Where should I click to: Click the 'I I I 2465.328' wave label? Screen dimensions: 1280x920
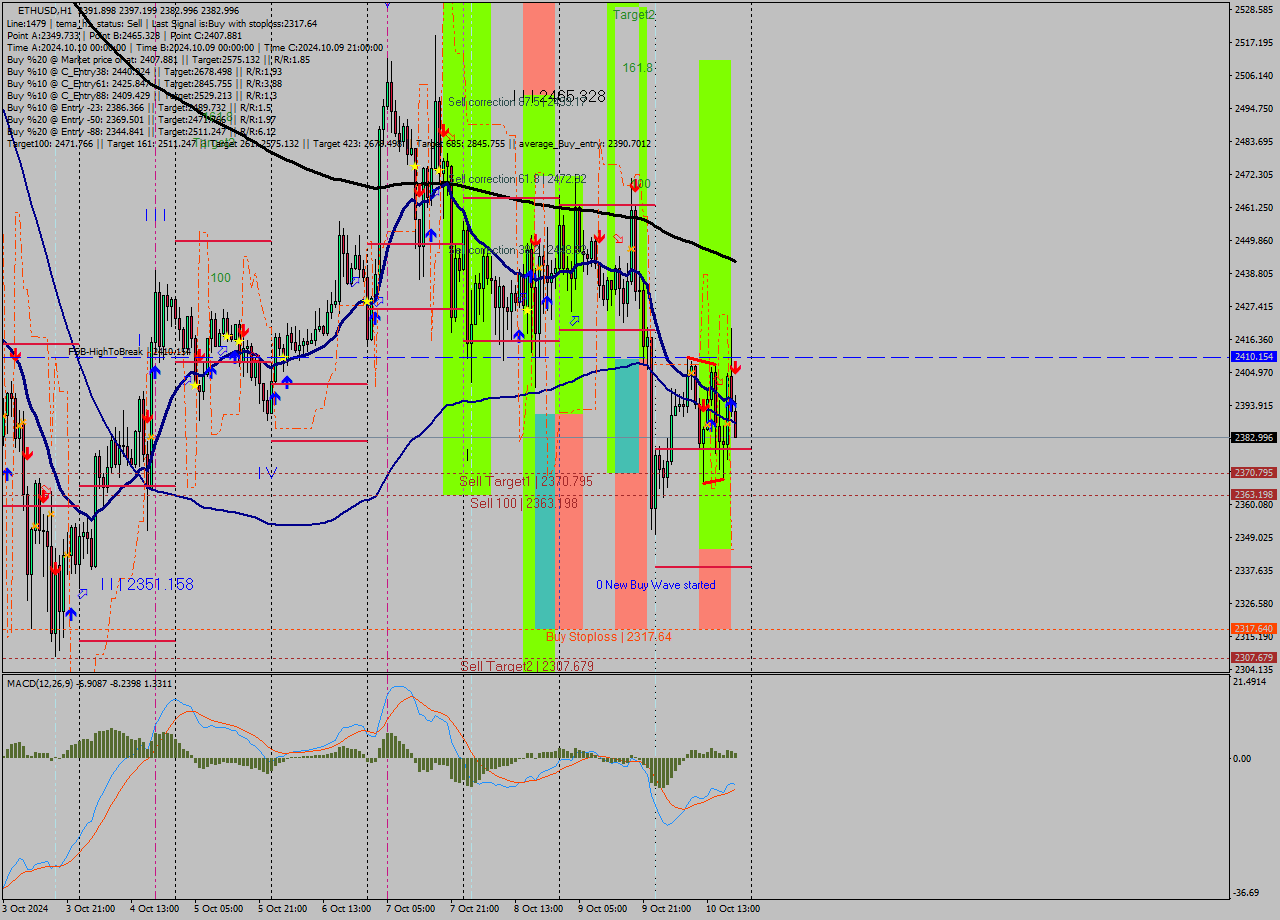pos(559,96)
